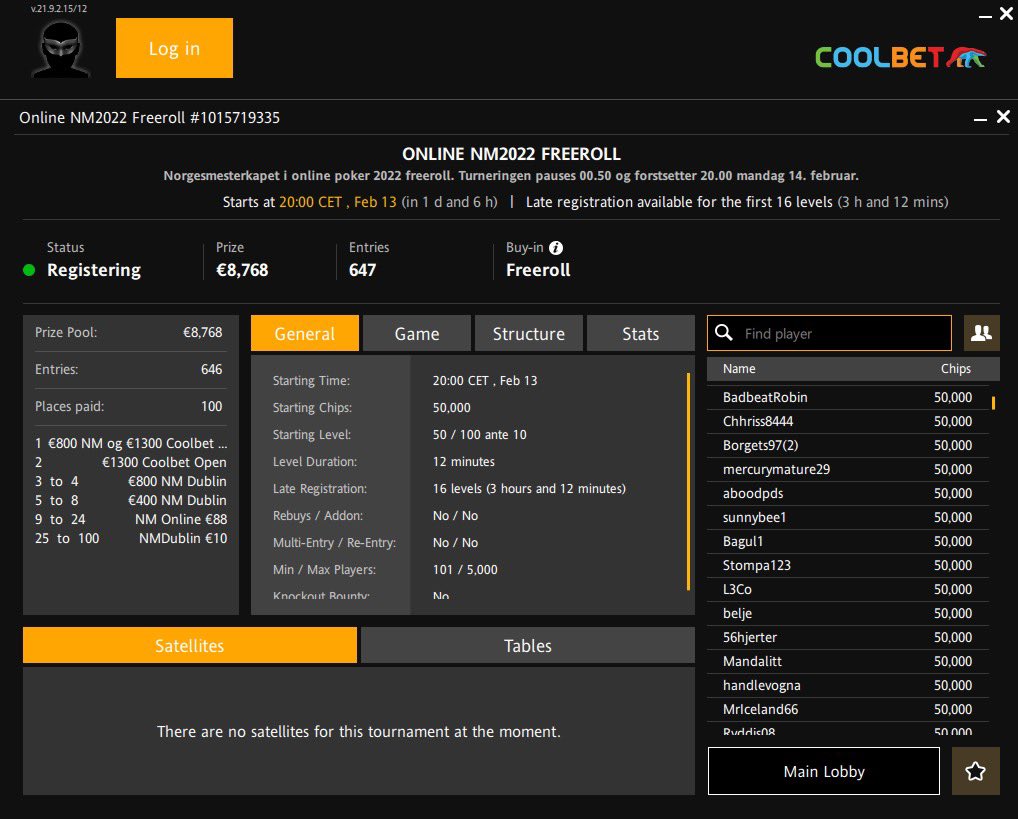Select player 56hjerter
Screen dimensions: 1018x819
(x=847, y=637)
